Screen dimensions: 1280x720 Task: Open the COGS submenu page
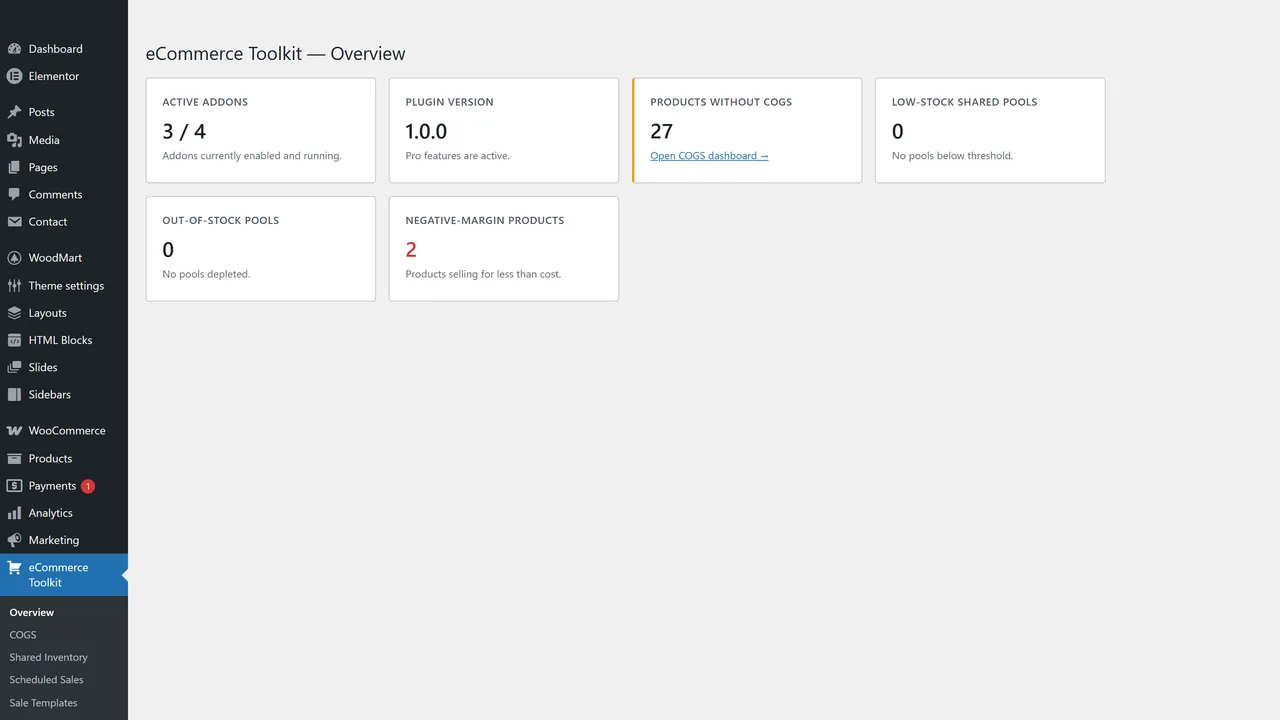(x=23, y=635)
